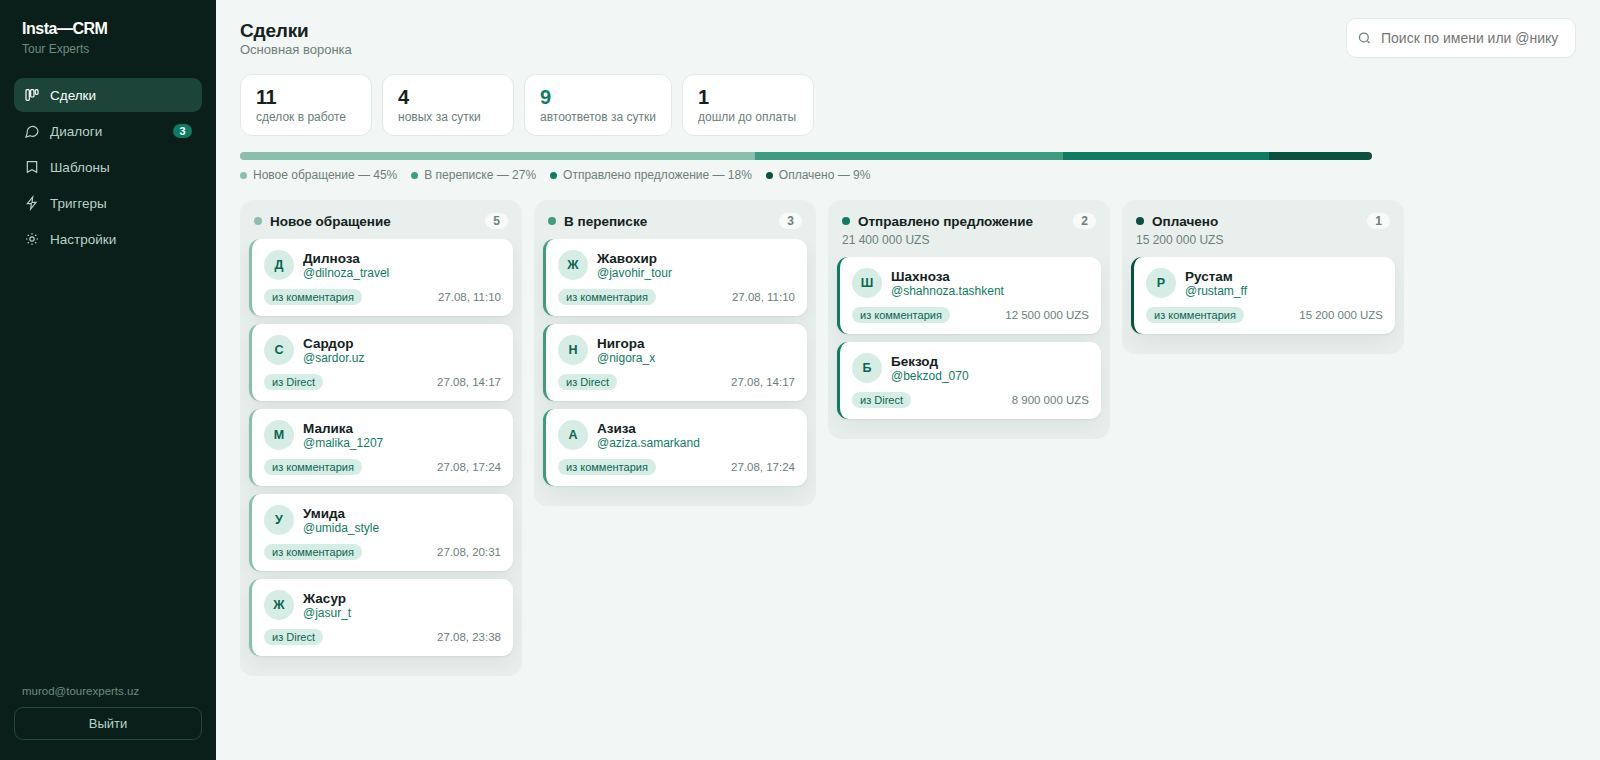Click the lightning icon for Триггеры
Image resolution: width=1600 pixels, height=760 pixels.
click(x=32, y=203)
